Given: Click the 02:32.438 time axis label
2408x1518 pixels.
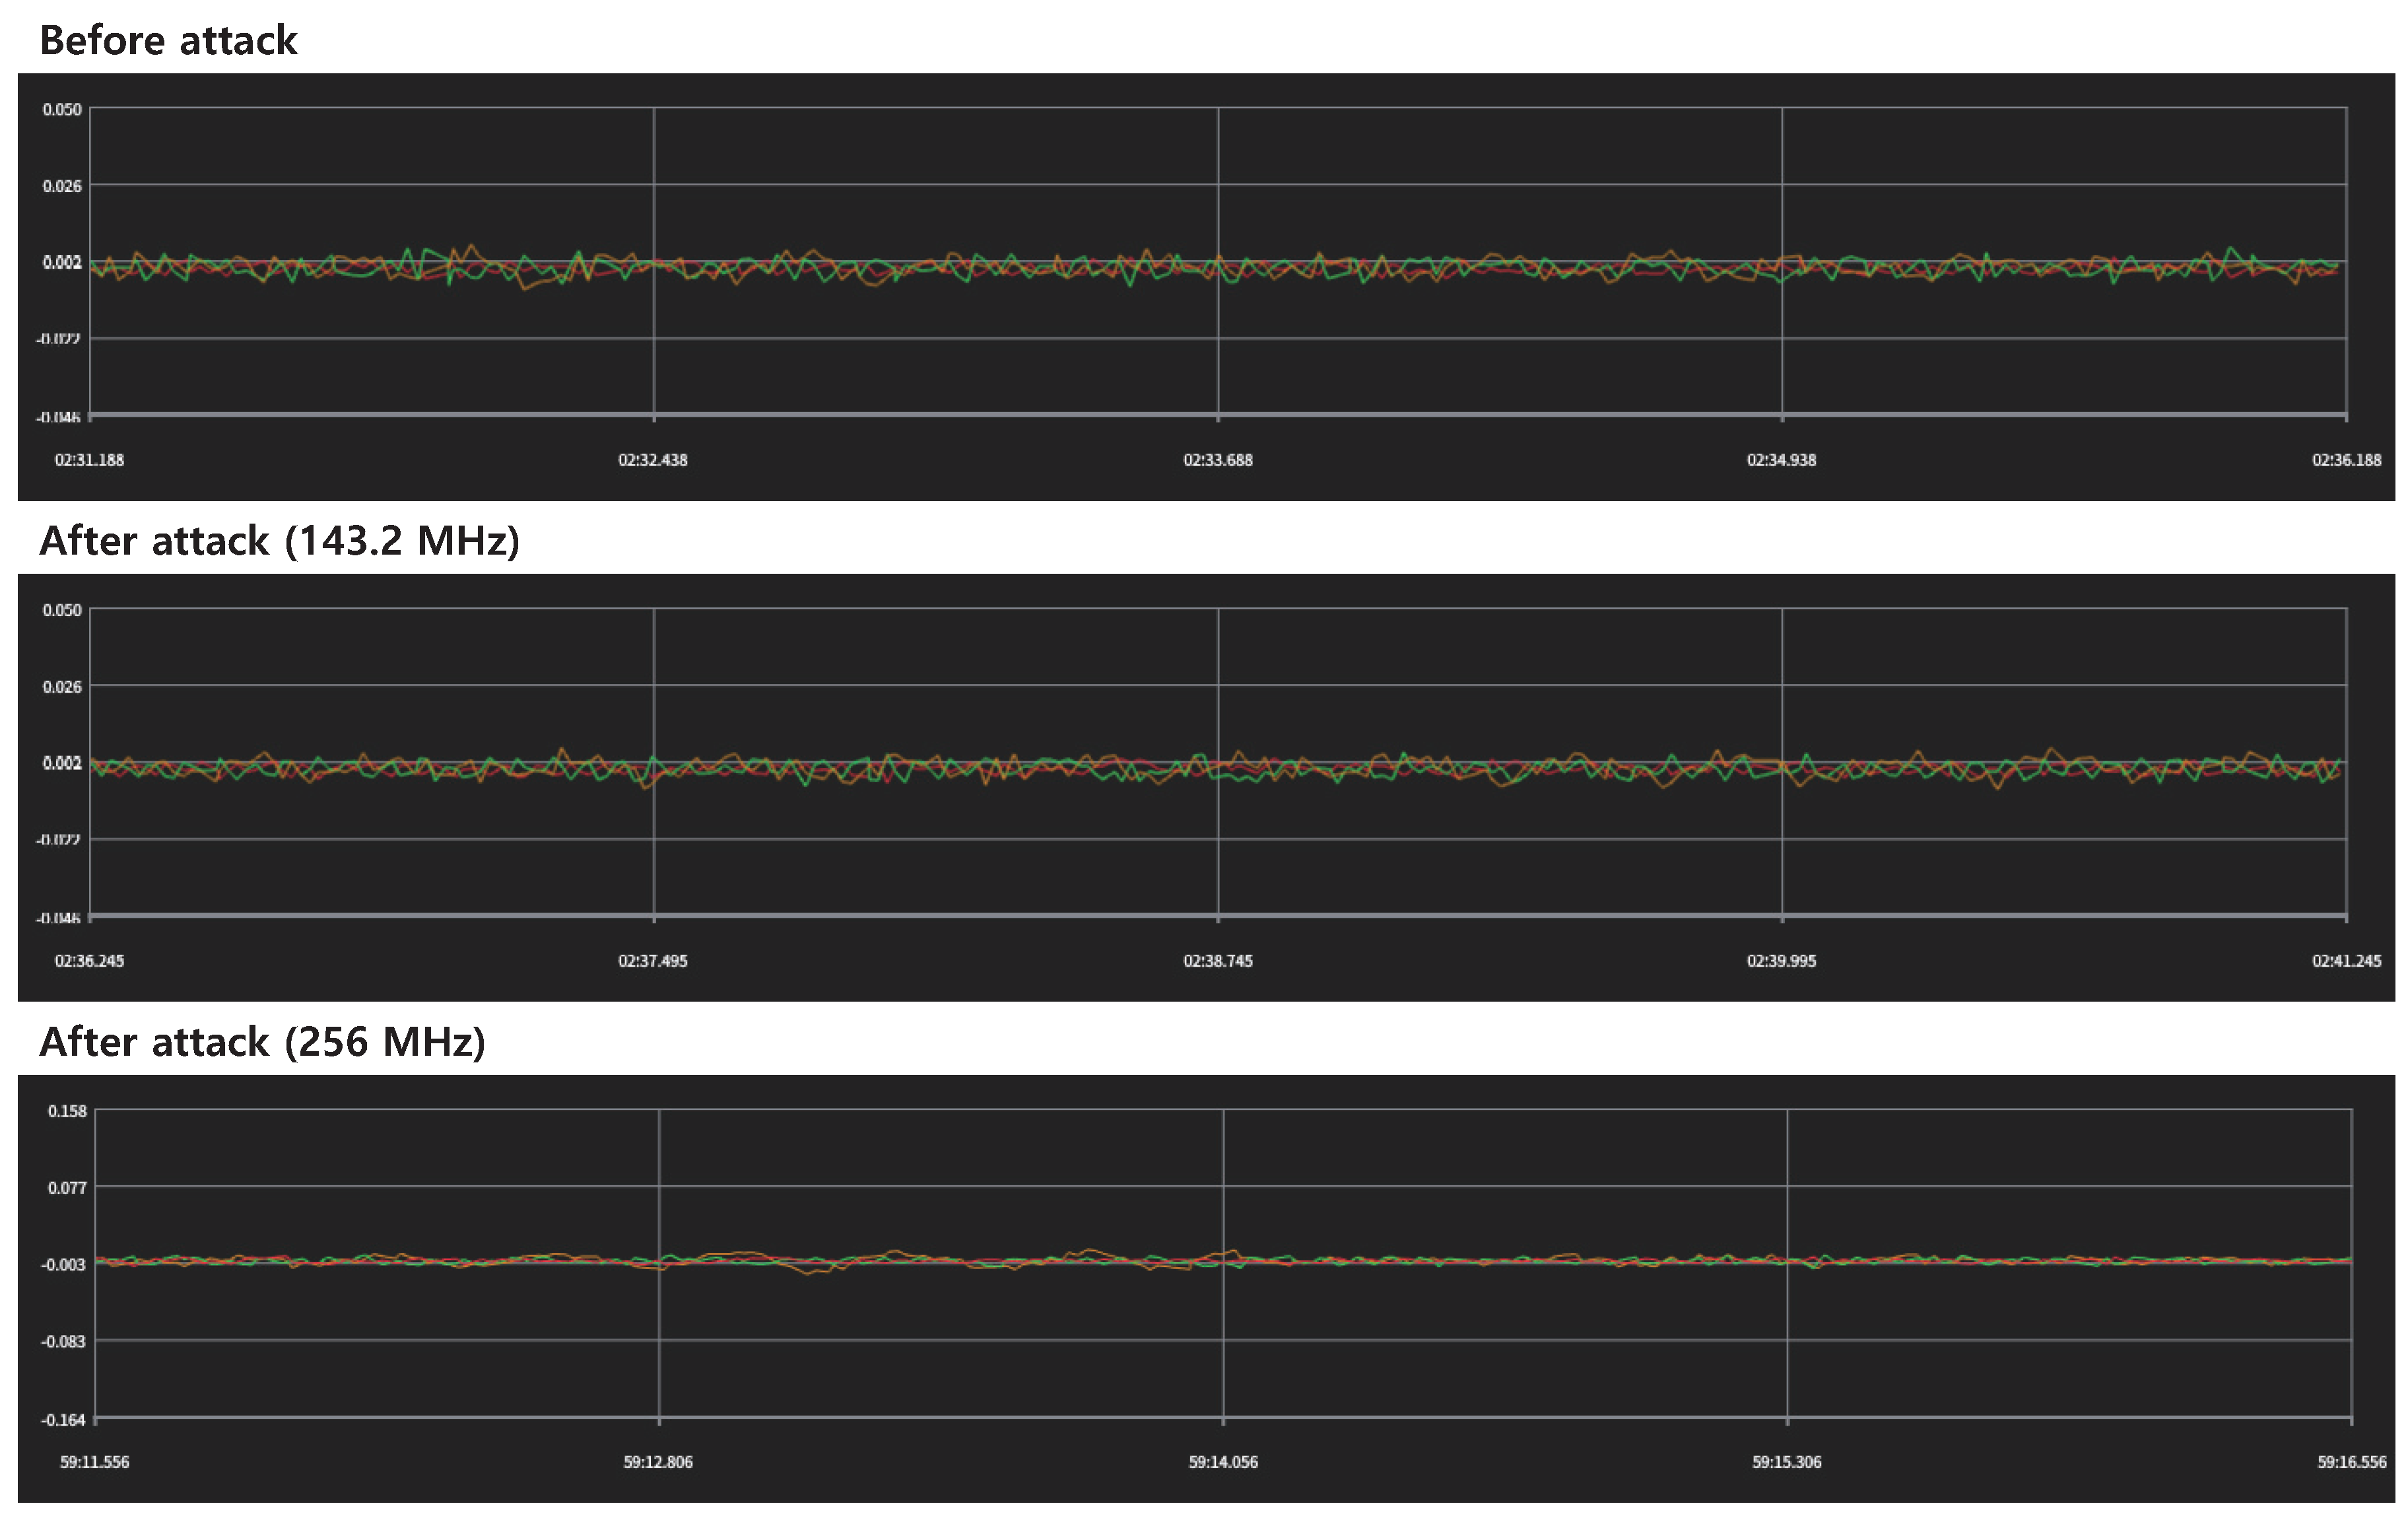Looking at the screenshot, I should click(x=652, y=460).
